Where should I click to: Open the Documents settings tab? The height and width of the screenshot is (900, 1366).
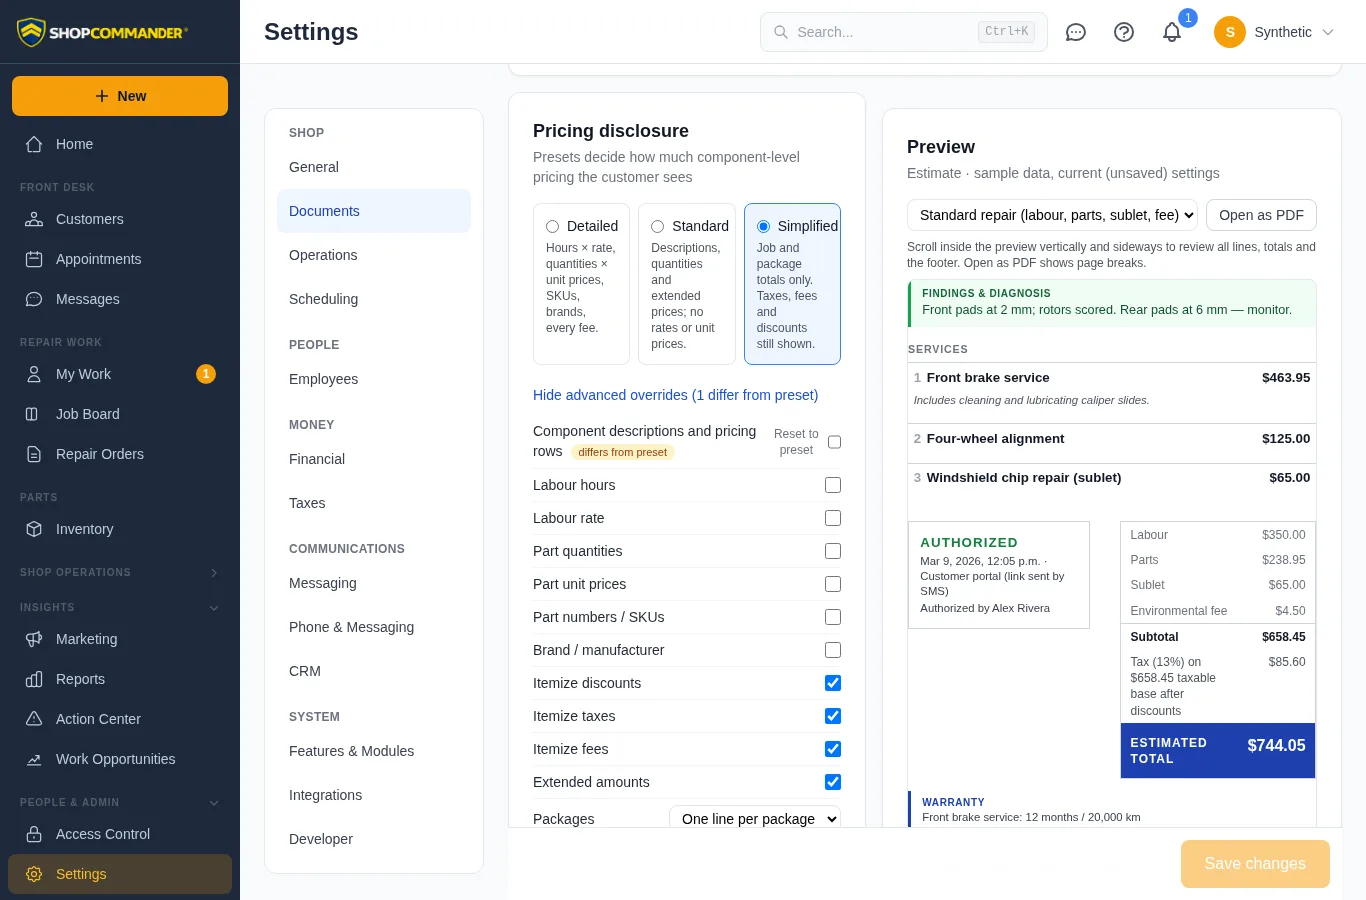(x=374, y=211)
